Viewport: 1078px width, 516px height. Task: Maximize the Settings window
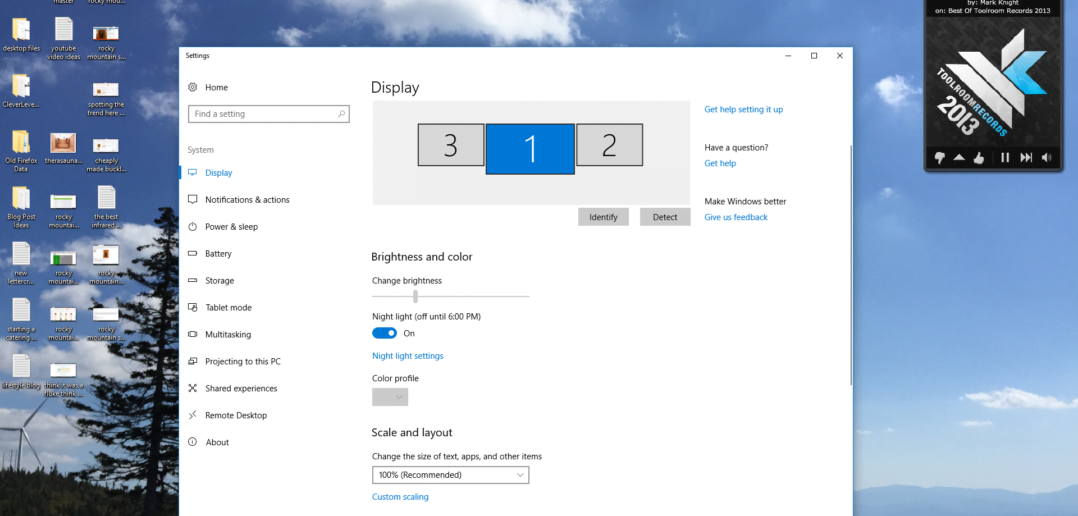tap(814, 56)
